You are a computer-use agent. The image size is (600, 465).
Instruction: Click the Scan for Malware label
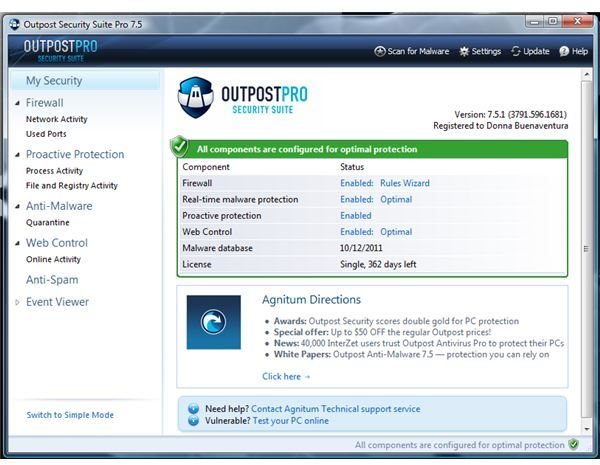coord(418,51)
